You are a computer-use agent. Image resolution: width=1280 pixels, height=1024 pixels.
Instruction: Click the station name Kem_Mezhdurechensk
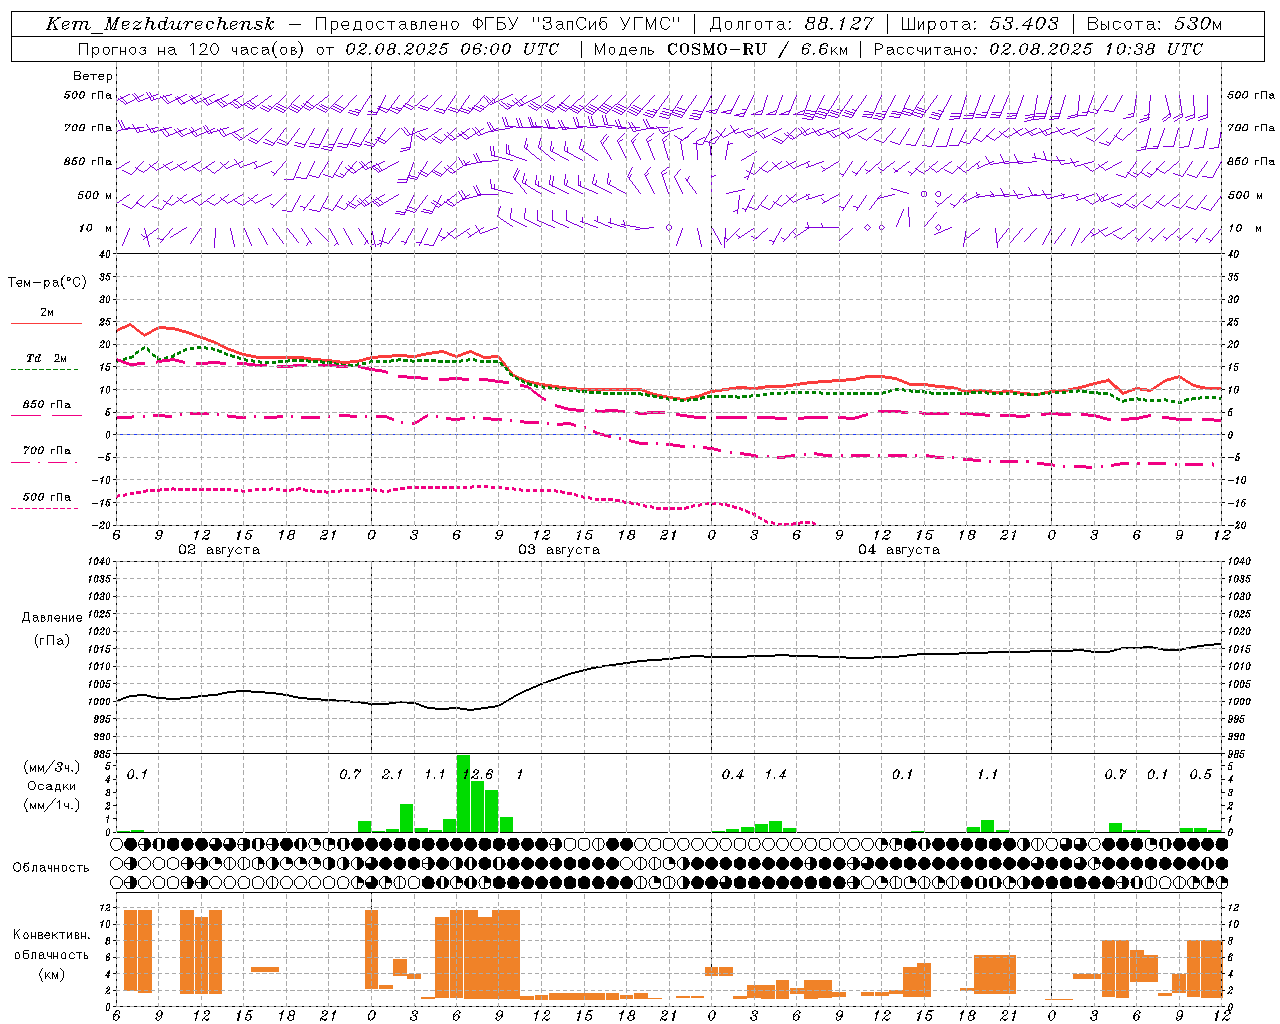[160, 24]
